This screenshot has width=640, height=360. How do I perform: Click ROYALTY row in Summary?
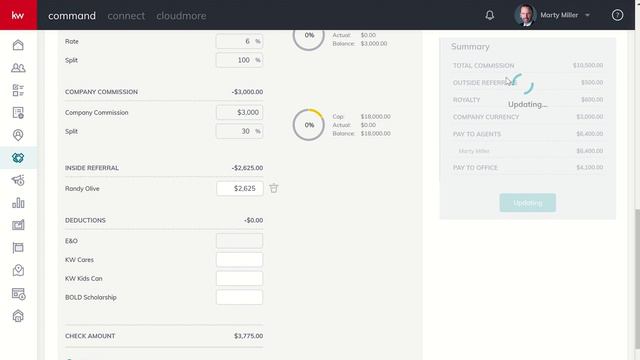click(527, 100)
